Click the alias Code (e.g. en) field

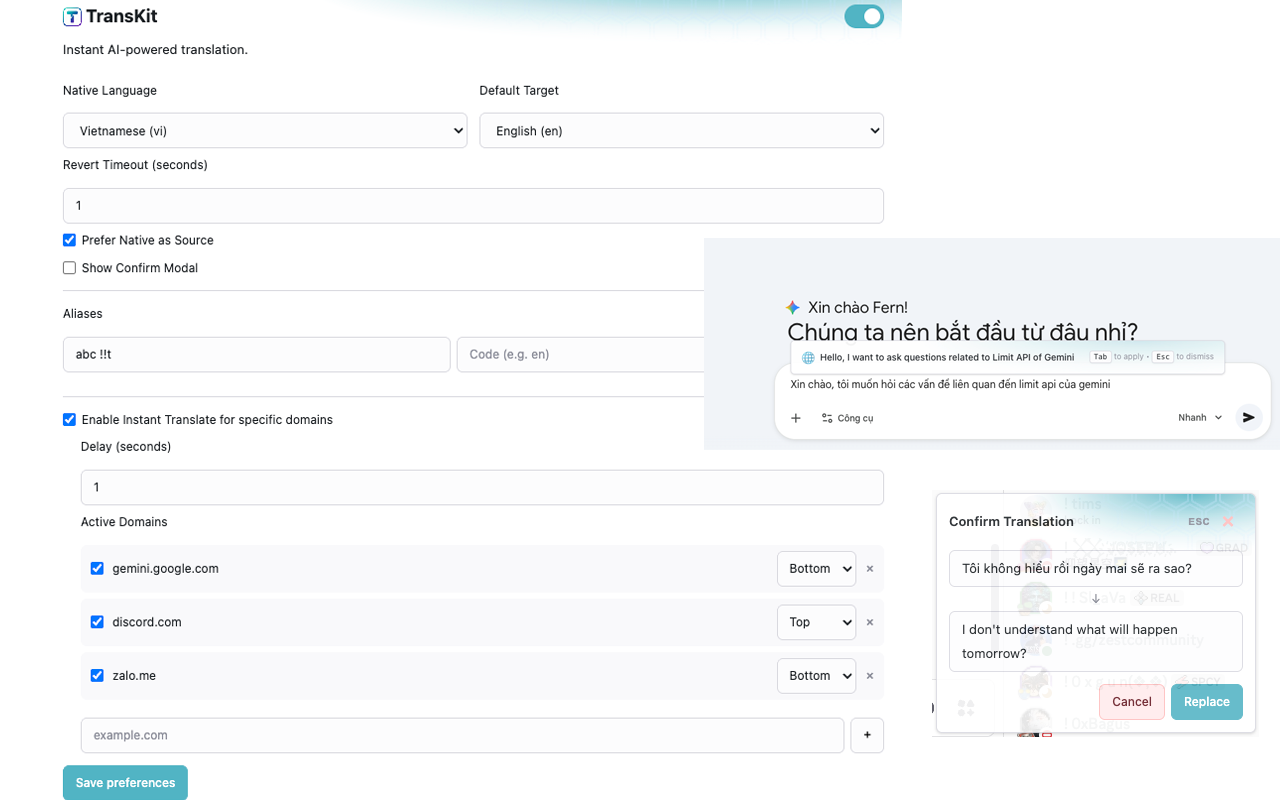pos(581,355)
